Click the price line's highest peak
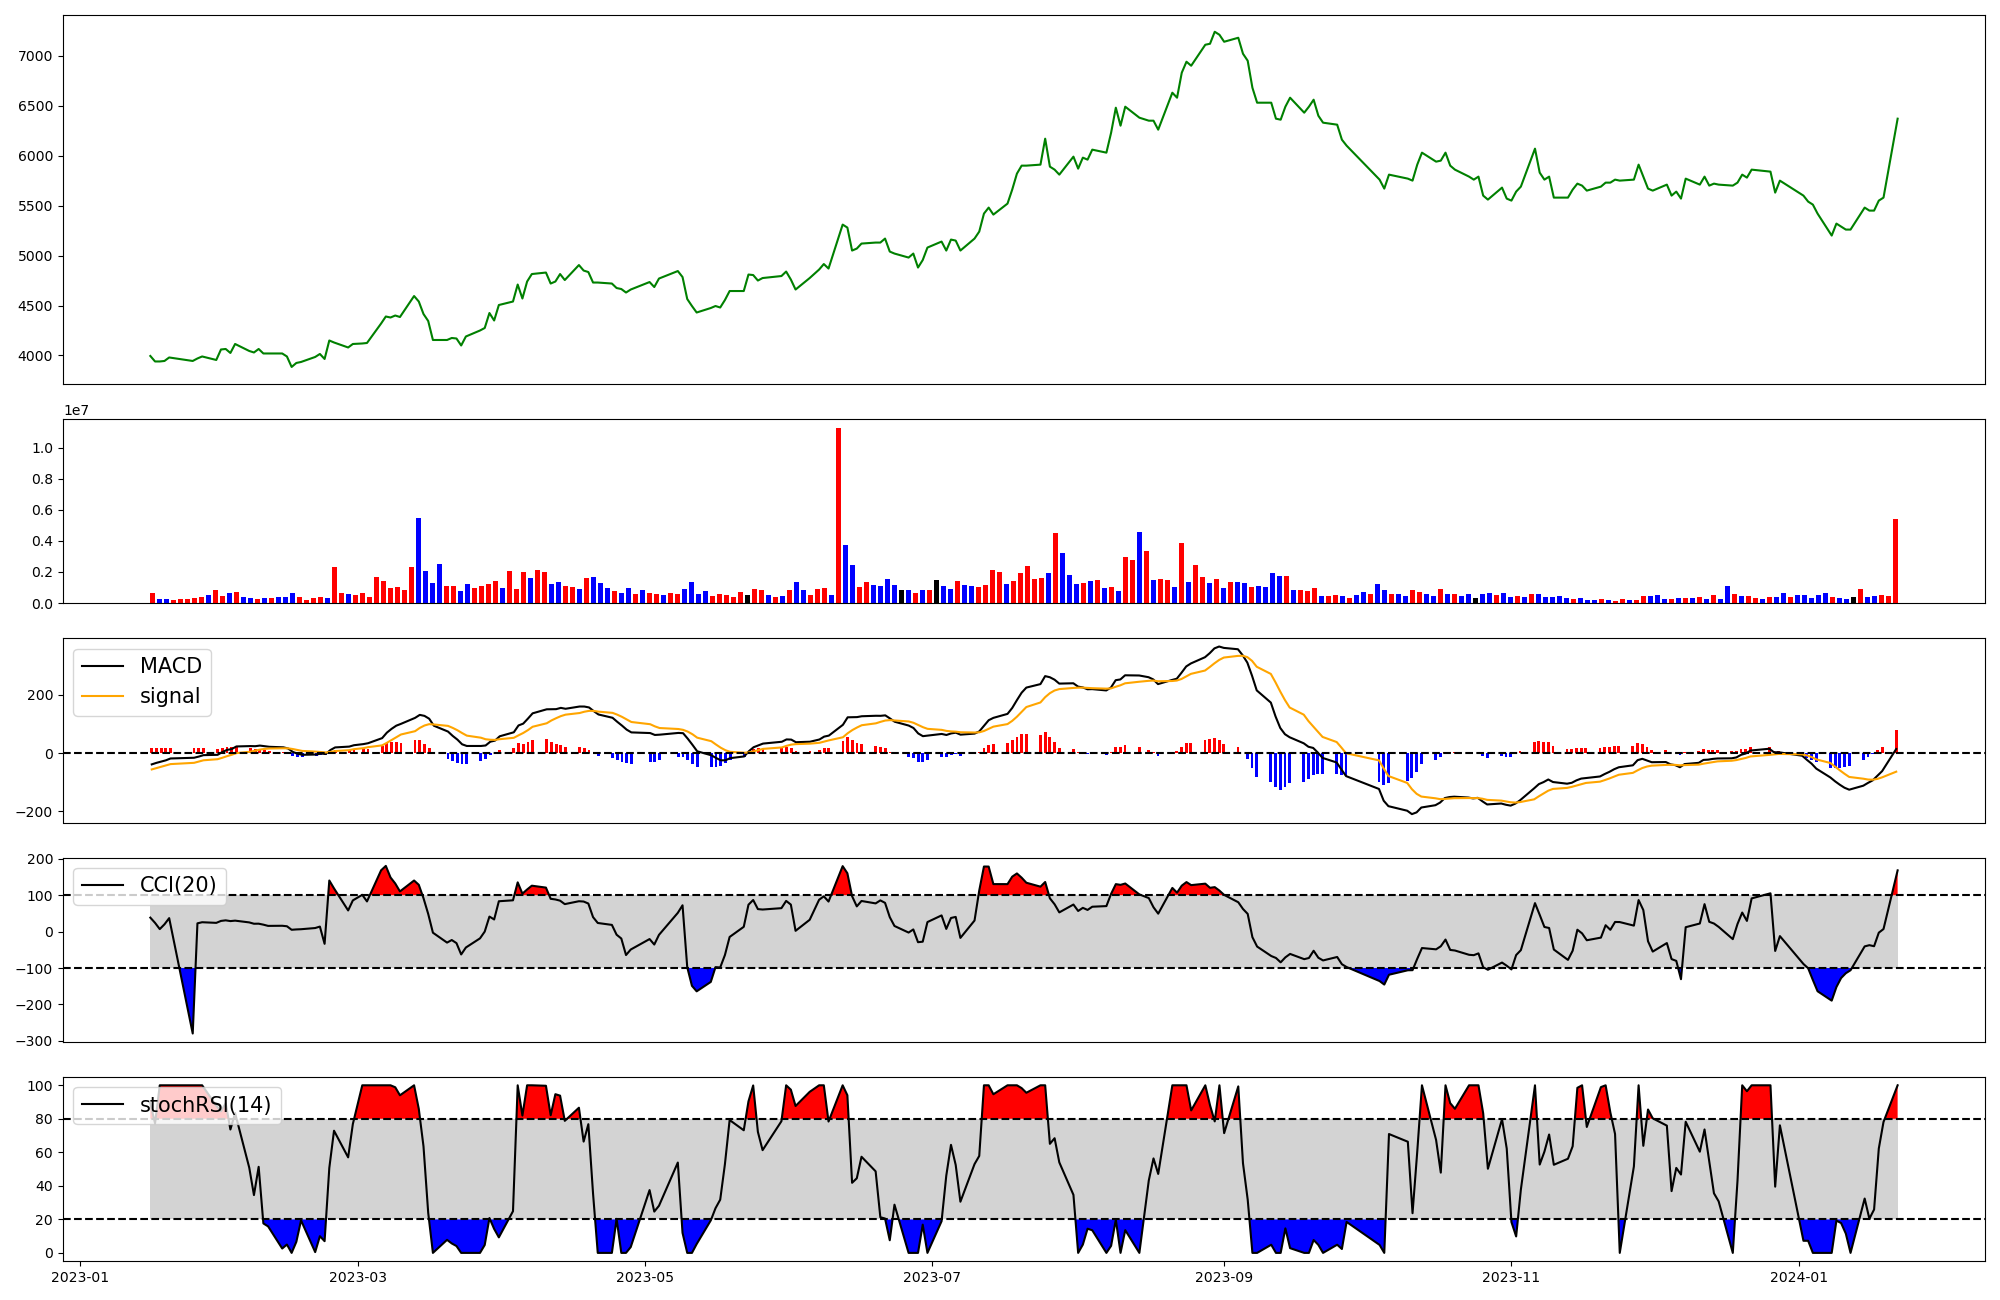This screenshot has width=2000, height=1300. tap(1215, 32)
